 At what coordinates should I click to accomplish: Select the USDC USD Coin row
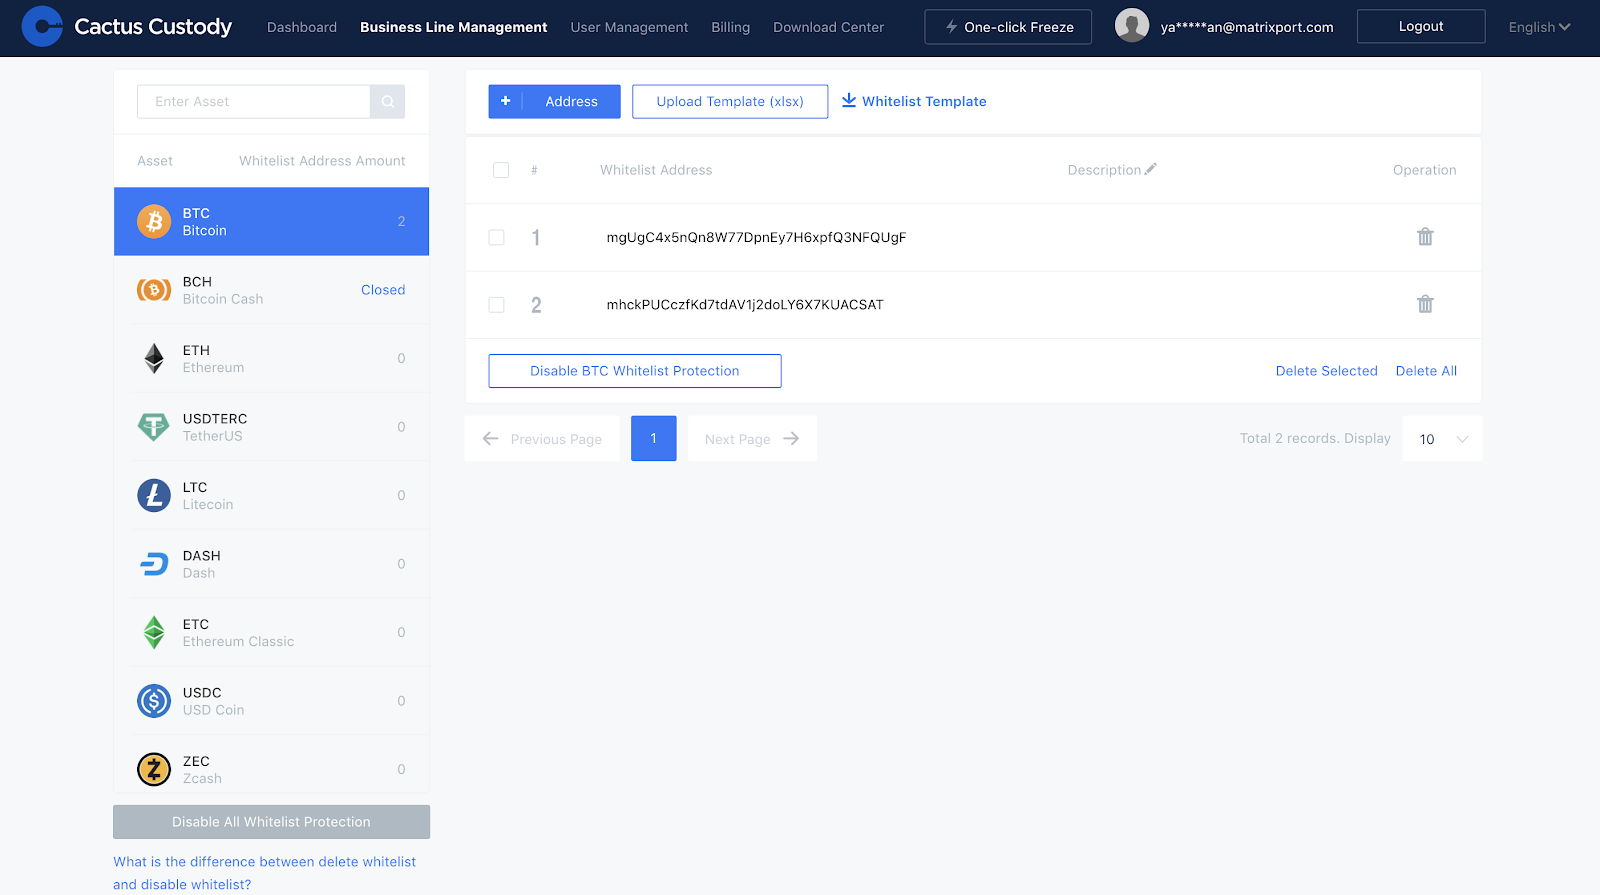(271, 701)
